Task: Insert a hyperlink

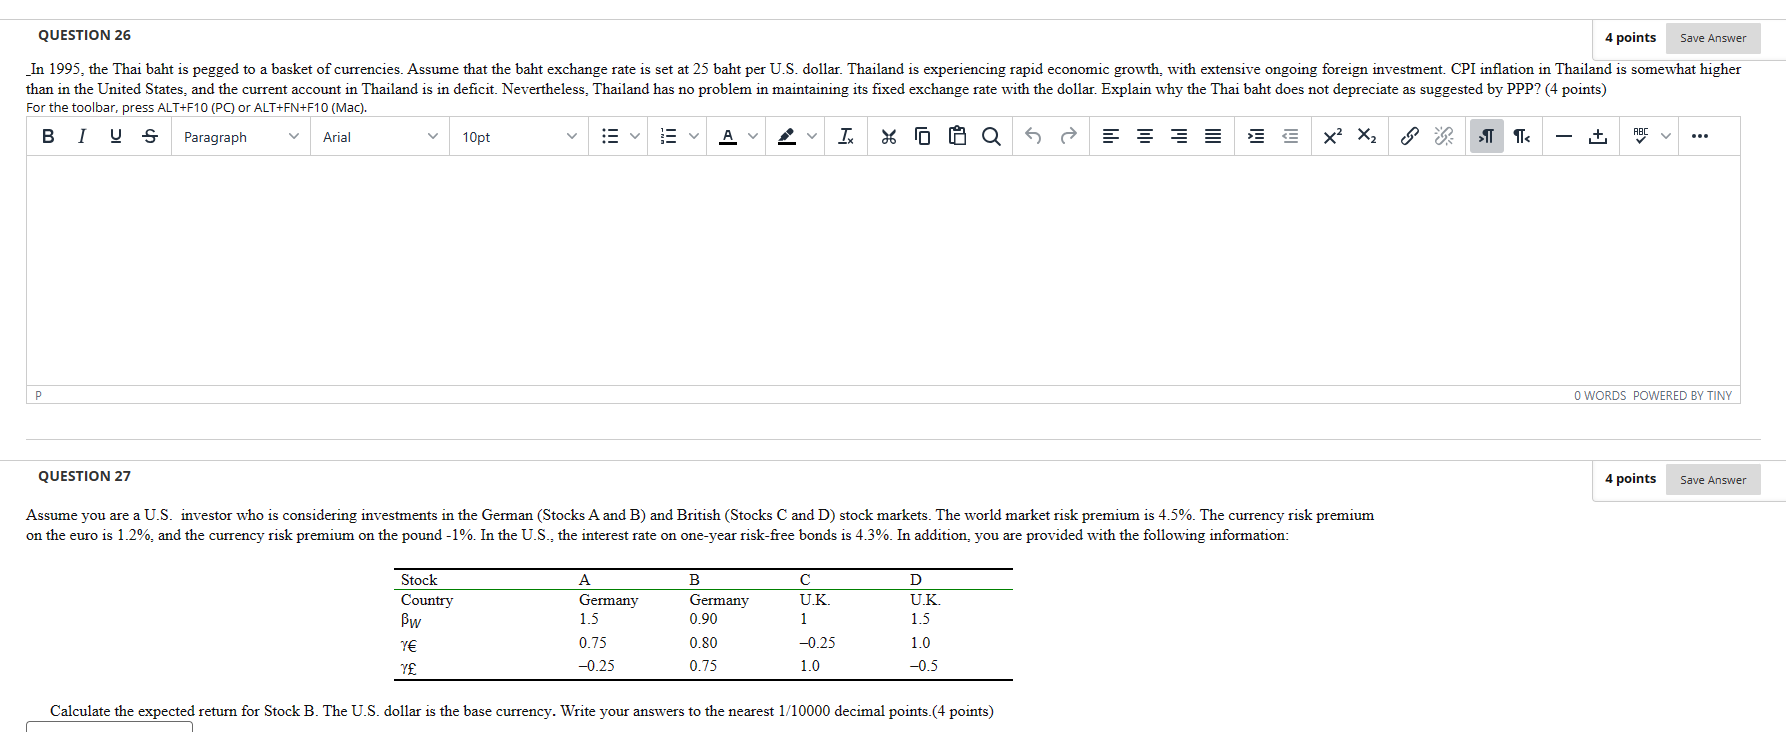Action: (1409, 136)
